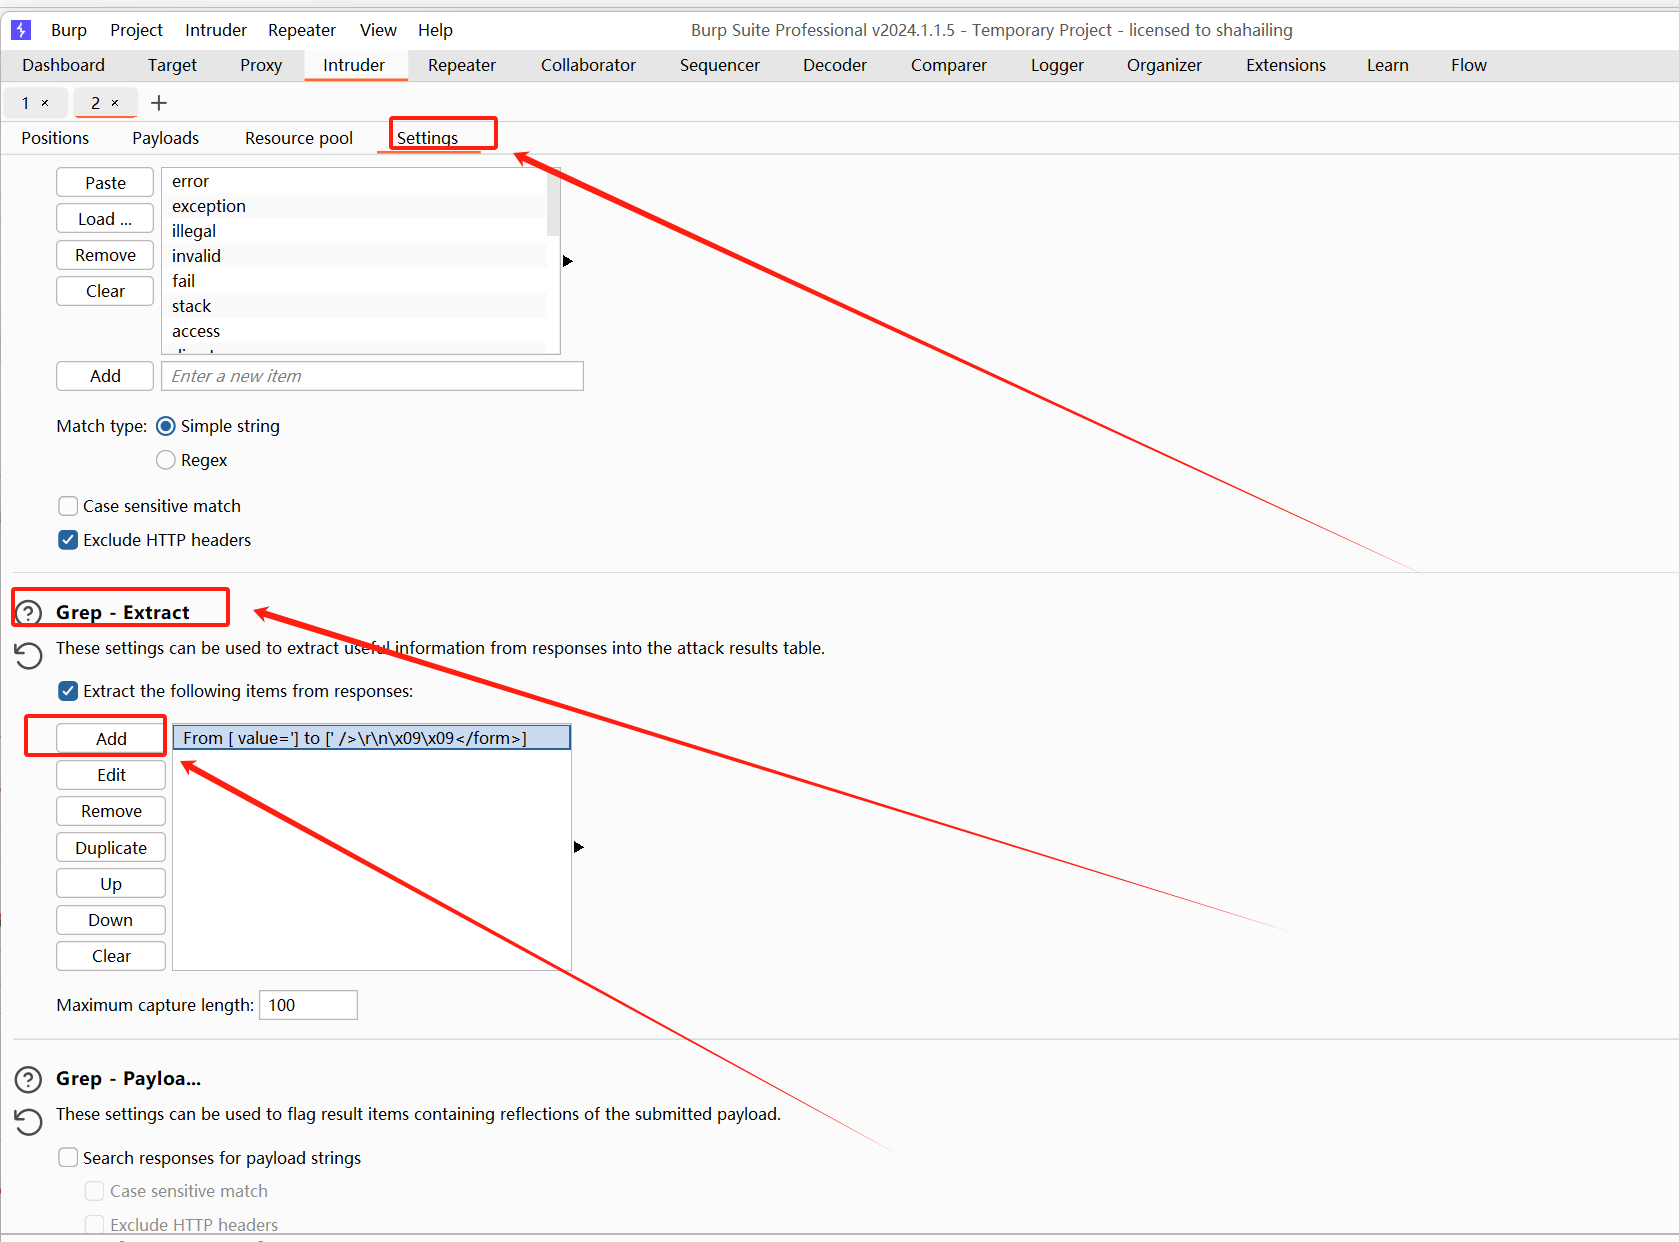Open the Logger tab

coord(1057,65)
